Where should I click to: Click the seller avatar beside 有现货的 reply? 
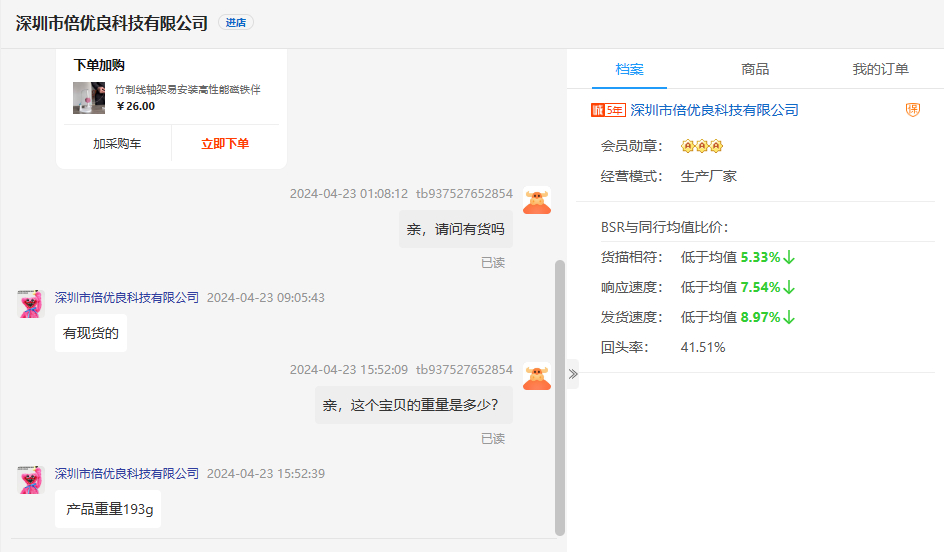(x=31, y=304)
